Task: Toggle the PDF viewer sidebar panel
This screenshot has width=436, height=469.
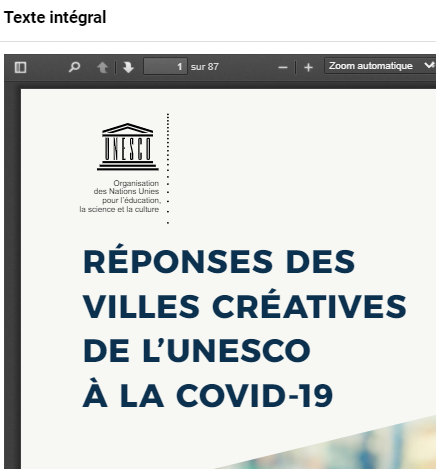Action: [x=20, y=67]
